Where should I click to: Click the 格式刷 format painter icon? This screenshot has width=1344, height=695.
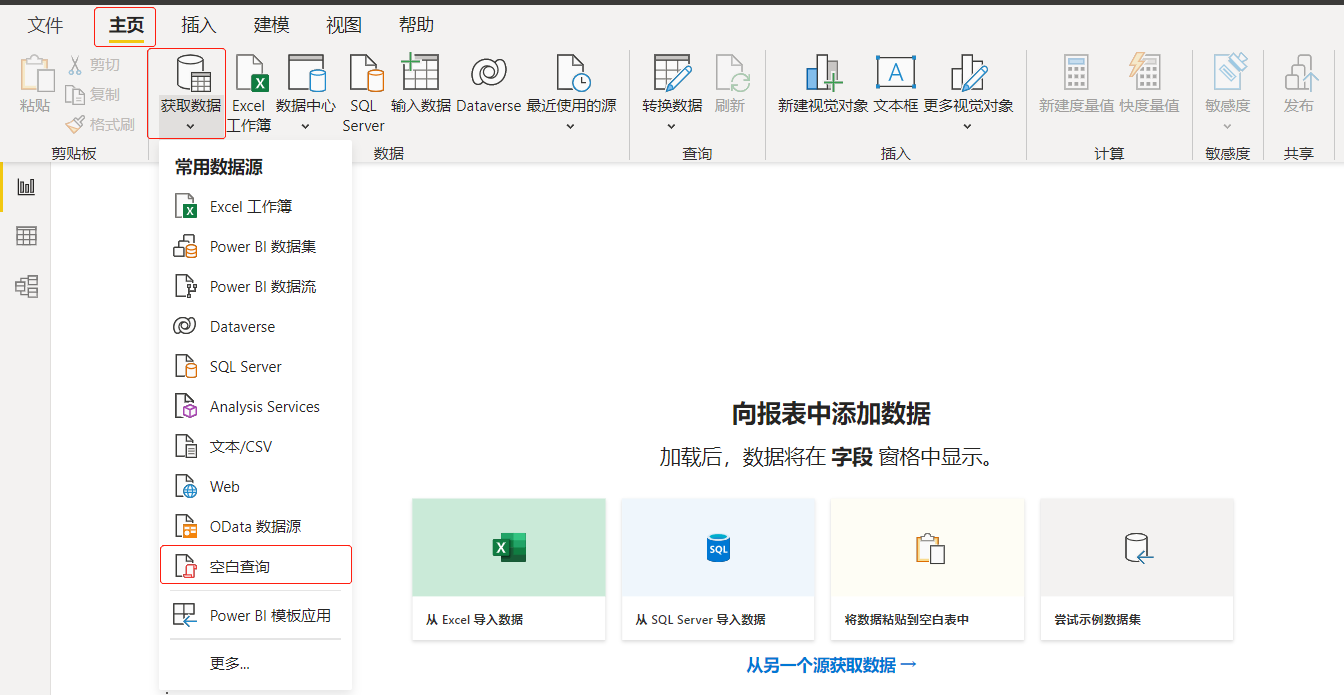(76, 124)
